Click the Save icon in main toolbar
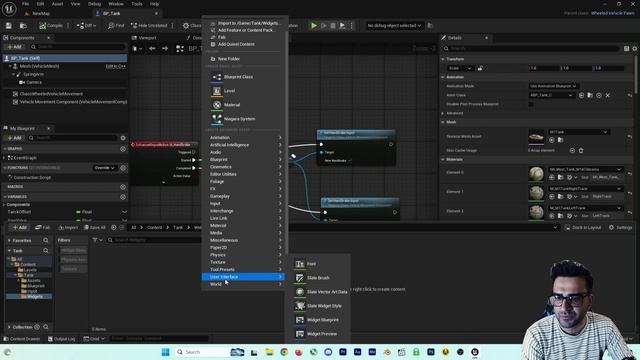Screen dimensions: 640x360 click(x=9, y=26)
